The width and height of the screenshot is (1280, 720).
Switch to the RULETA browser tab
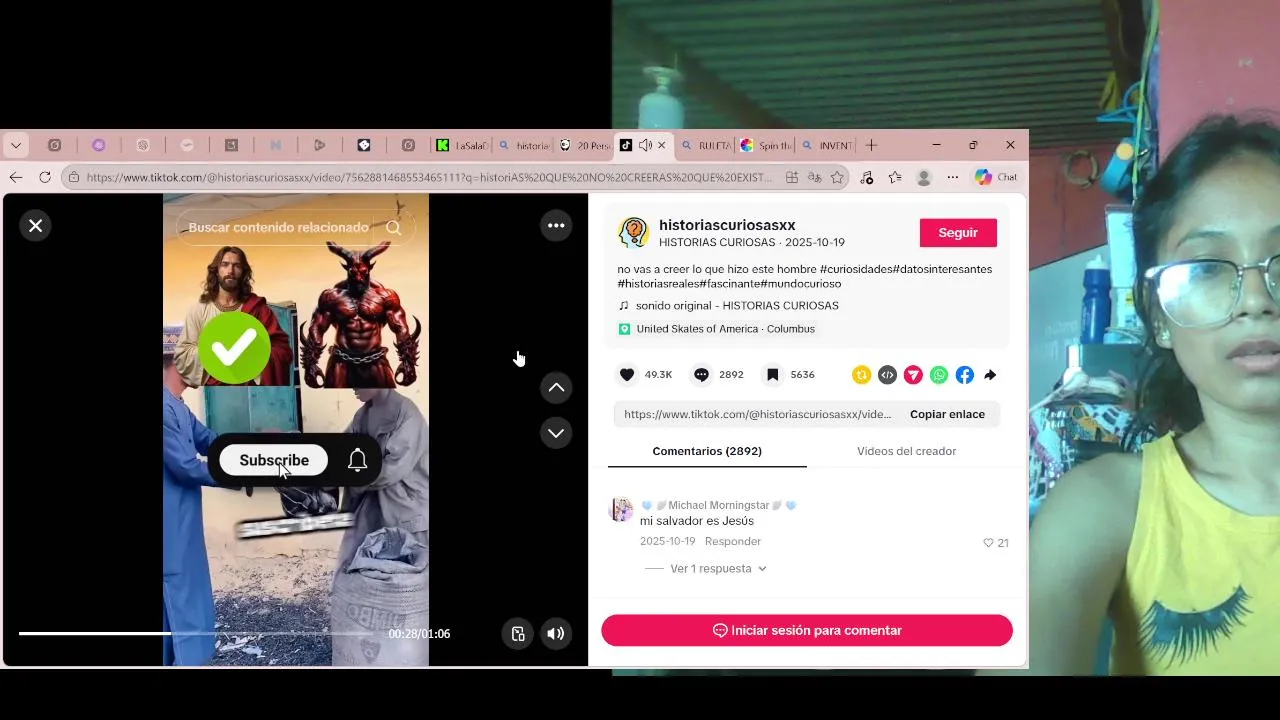click(705, 145)
